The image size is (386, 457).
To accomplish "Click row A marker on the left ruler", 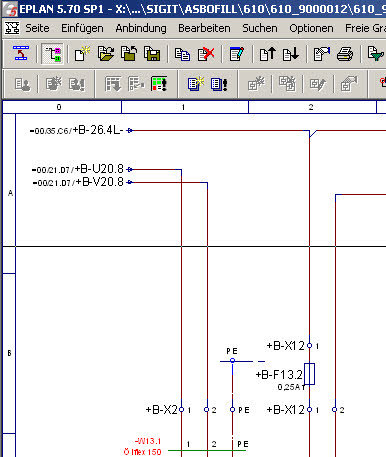I will pos(10,193).
